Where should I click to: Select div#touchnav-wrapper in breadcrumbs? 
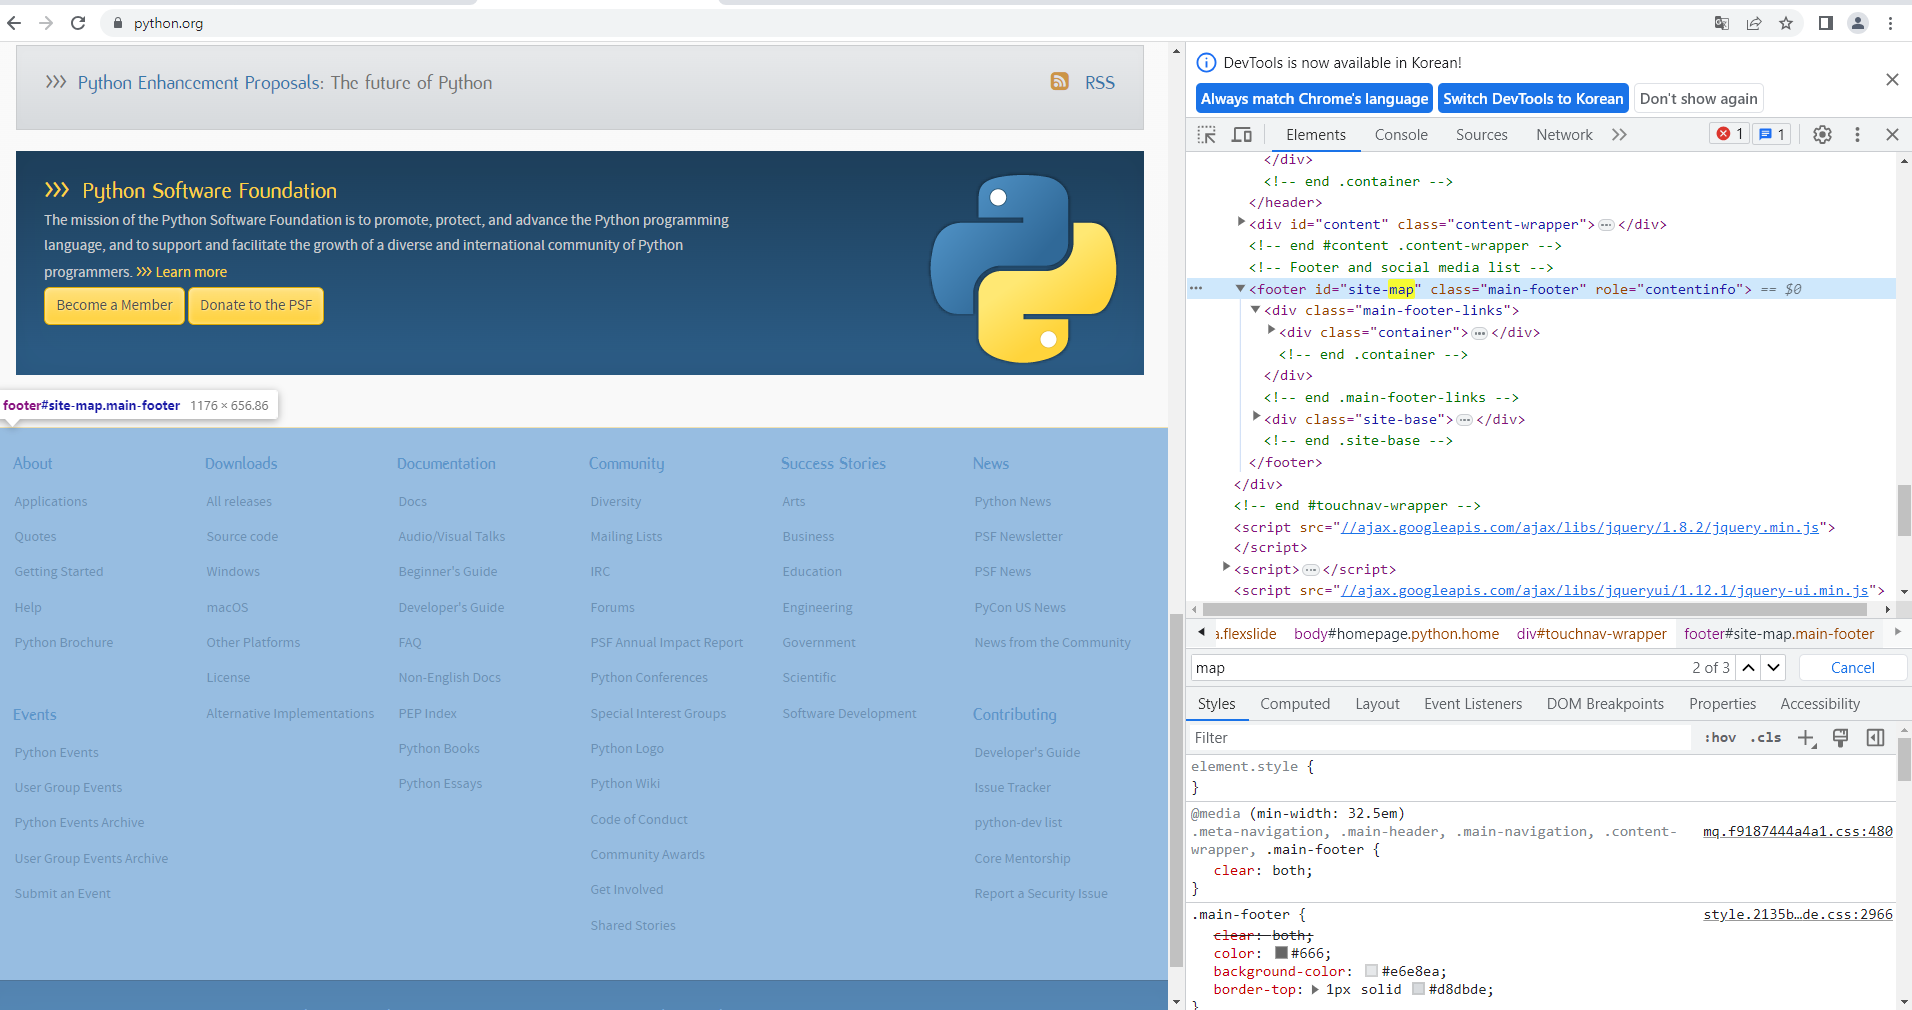click(1591, 633)
